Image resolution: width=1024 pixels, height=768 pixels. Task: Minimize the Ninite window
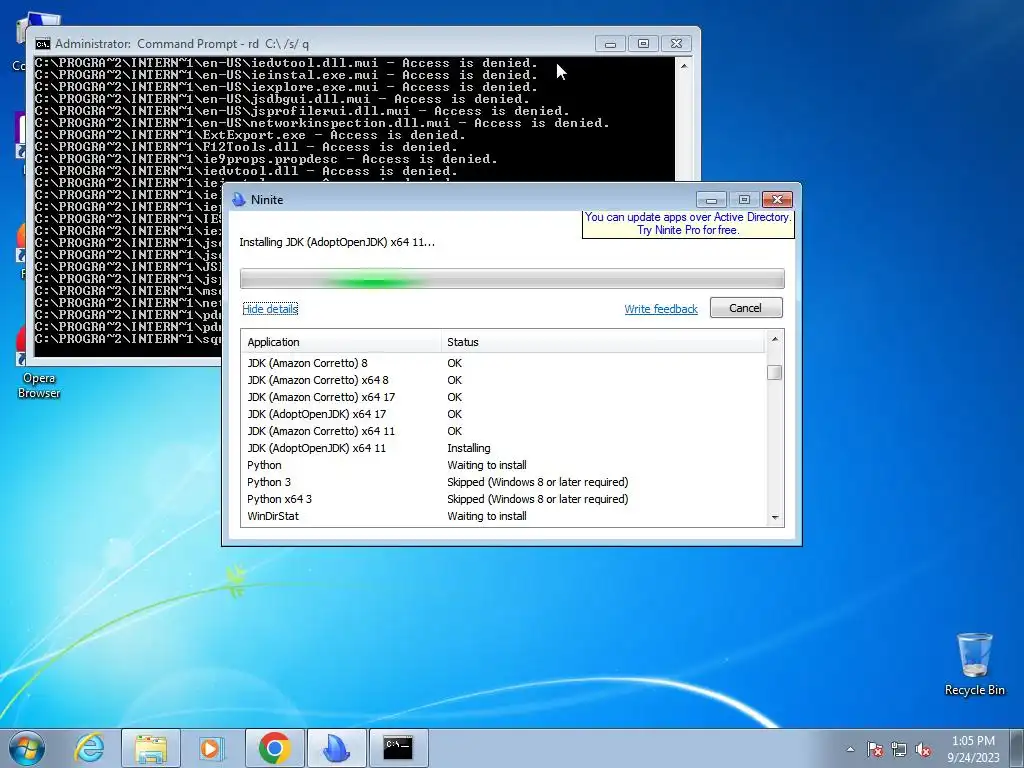pos(712,200)
